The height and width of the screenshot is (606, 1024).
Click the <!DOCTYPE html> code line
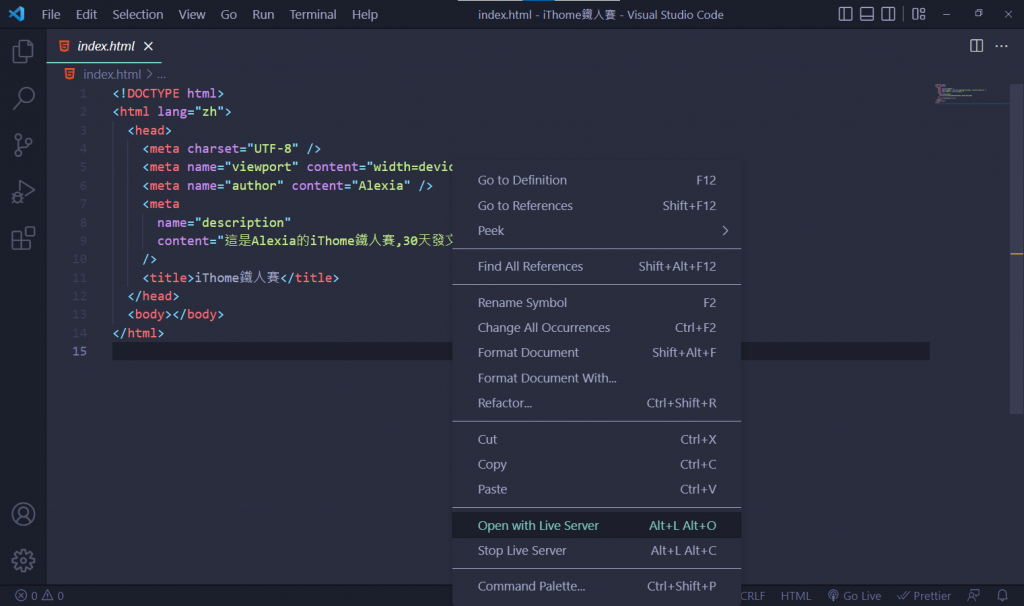click(x=168, y=93)
